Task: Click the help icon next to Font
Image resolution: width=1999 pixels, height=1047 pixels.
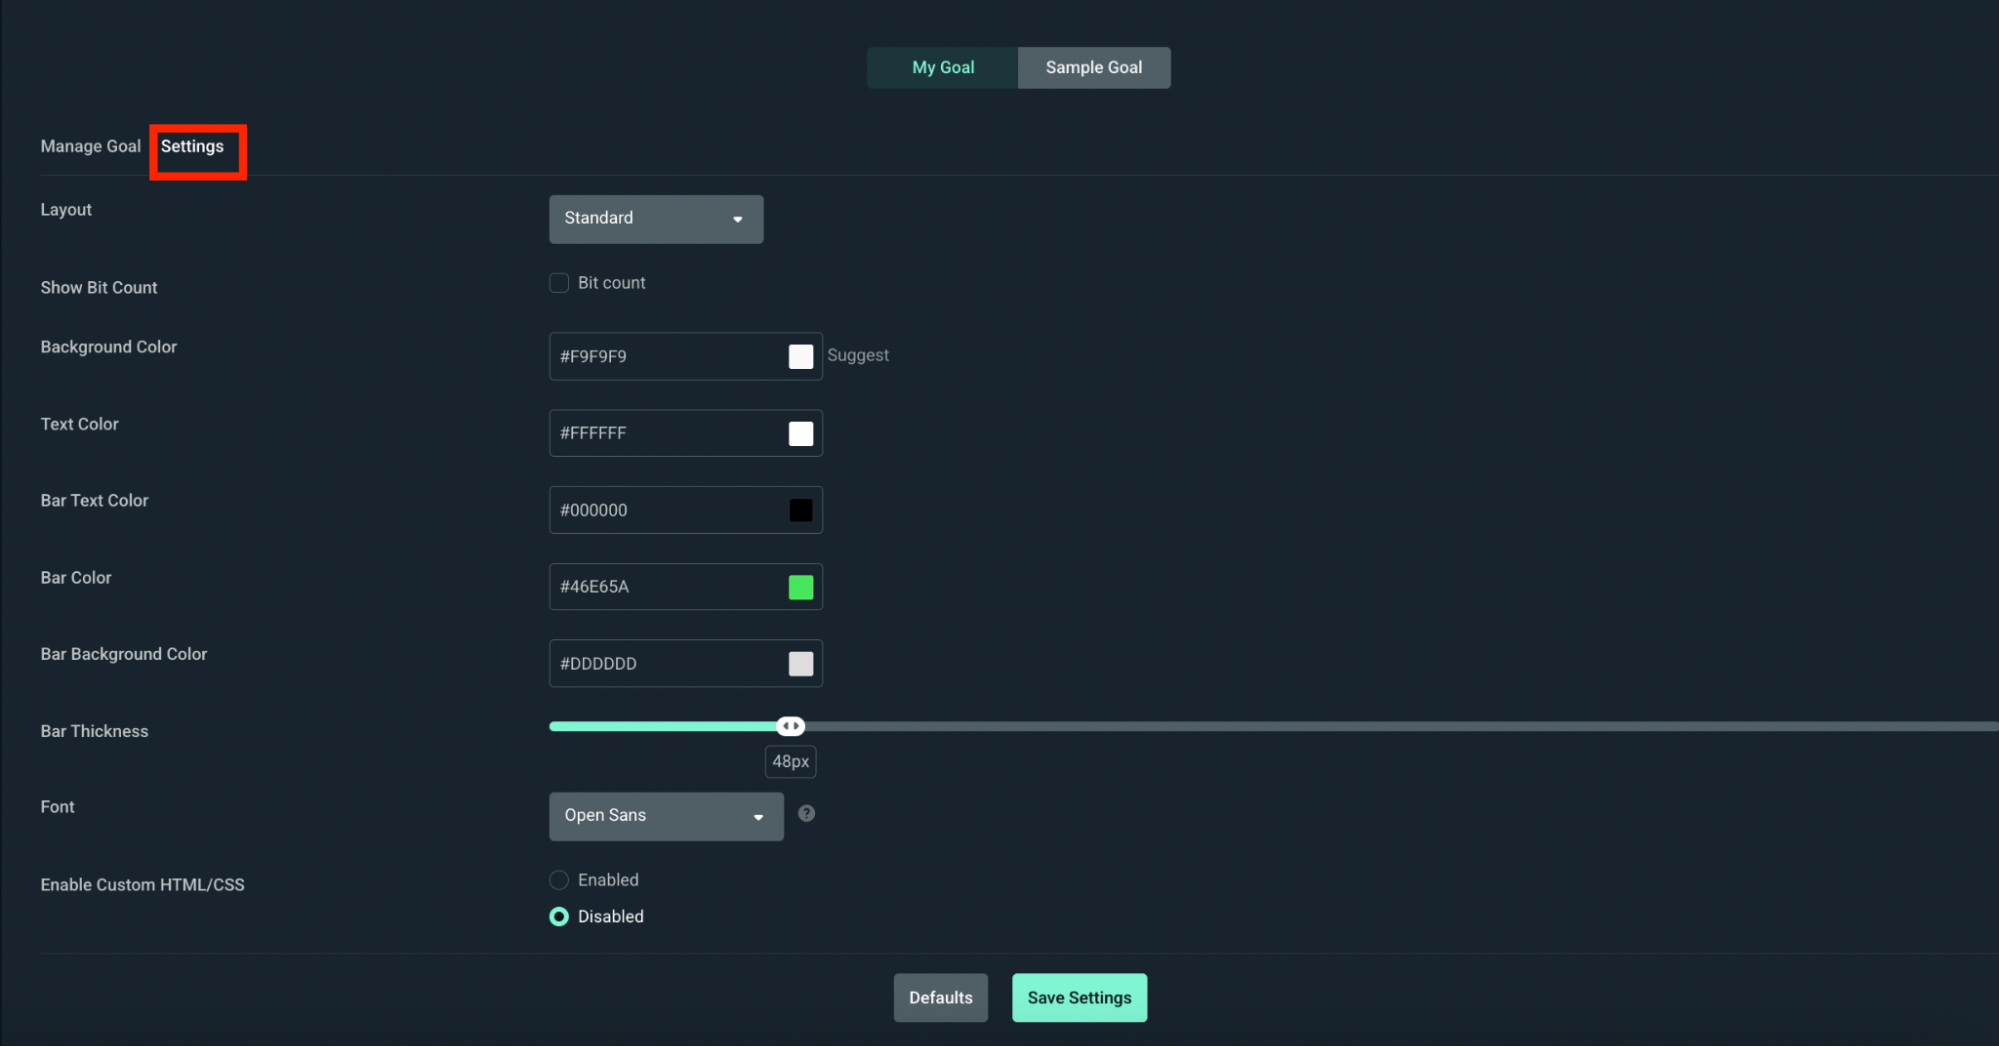Action: (x=806, y=813)
